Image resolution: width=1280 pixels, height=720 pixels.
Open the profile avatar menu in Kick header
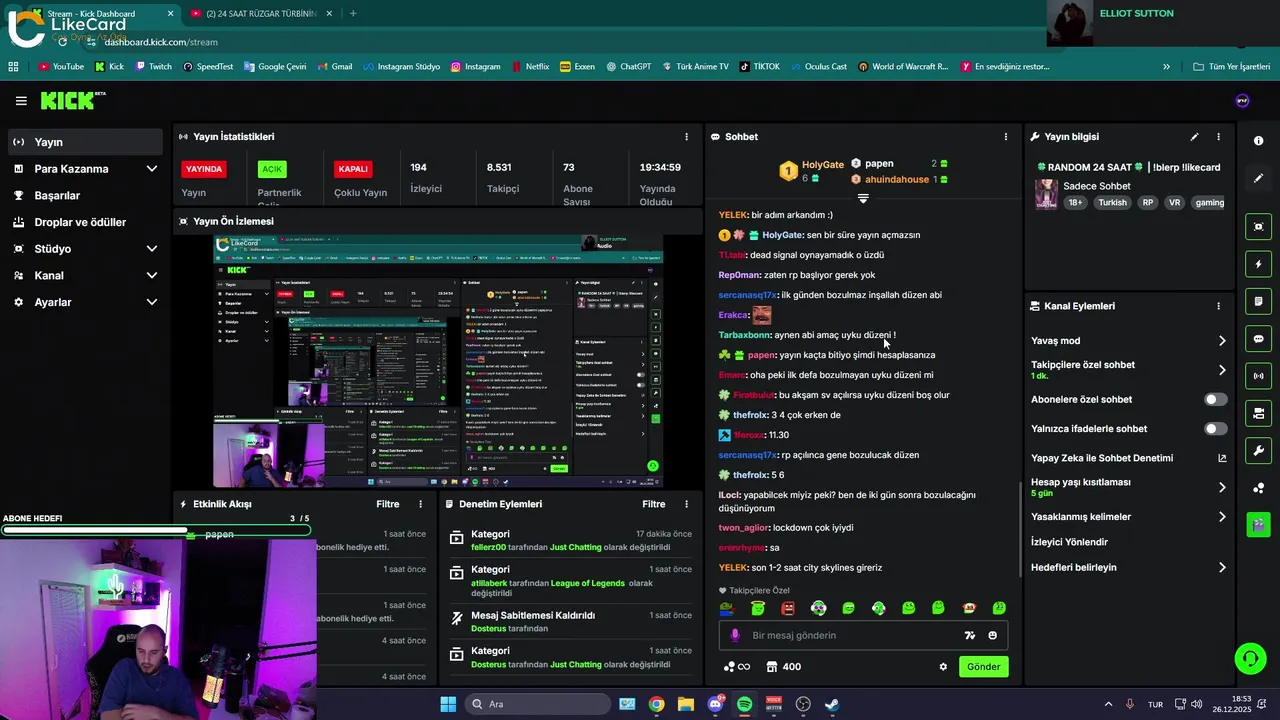(1242, 101)
